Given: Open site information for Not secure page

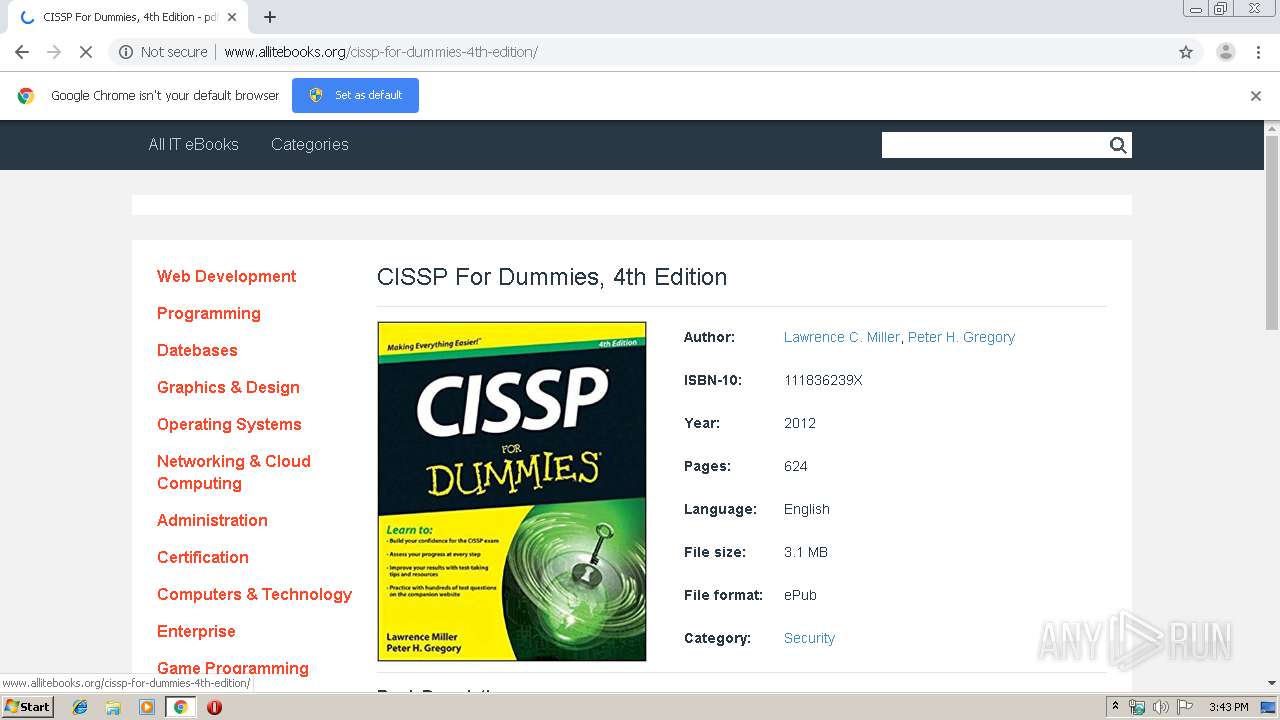Looking at the screenshot, I should (x=163, y=52).
